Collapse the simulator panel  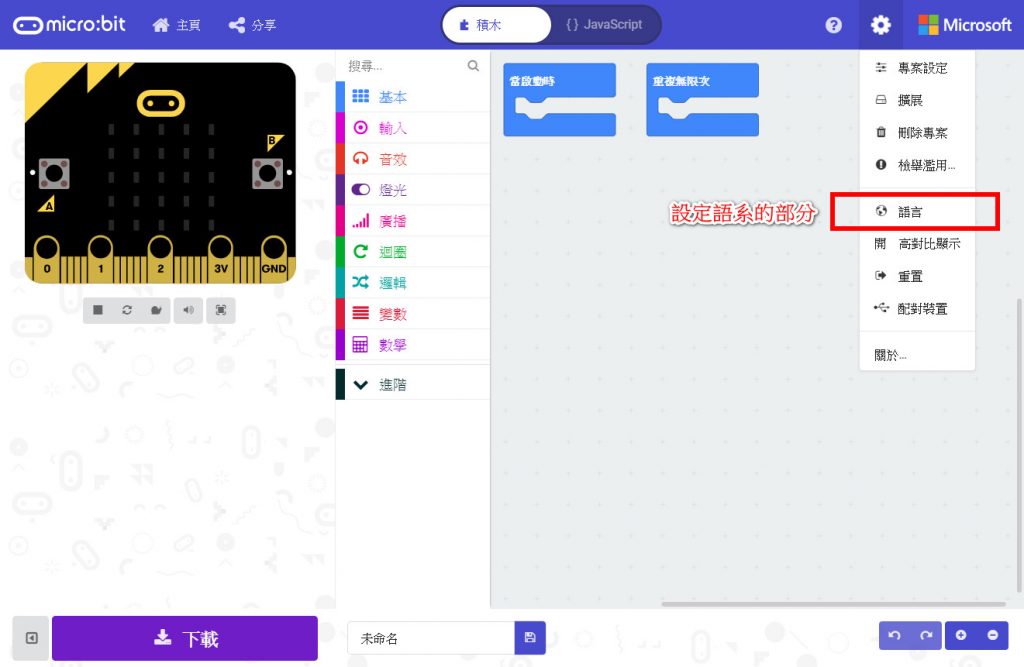pos(31,638)
